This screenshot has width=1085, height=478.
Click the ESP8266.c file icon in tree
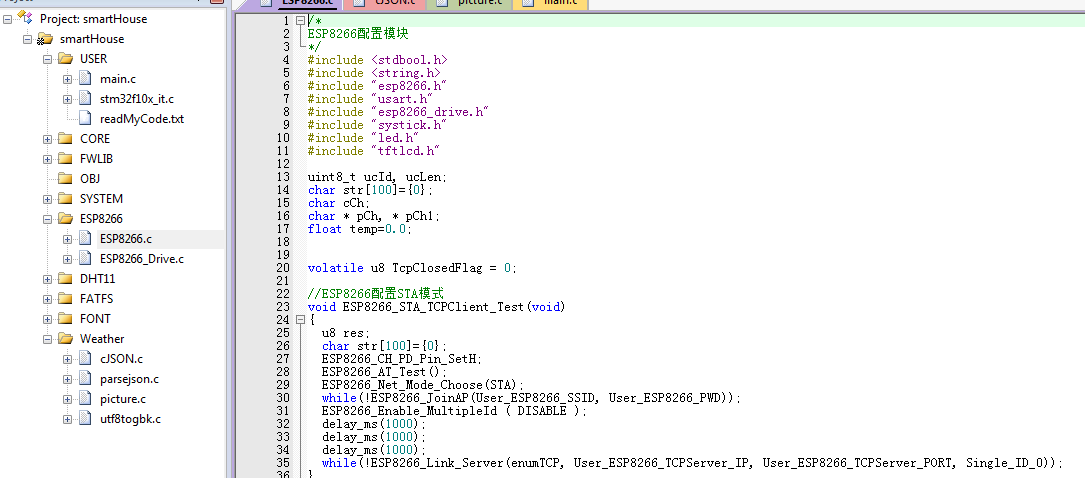(85, 239)
